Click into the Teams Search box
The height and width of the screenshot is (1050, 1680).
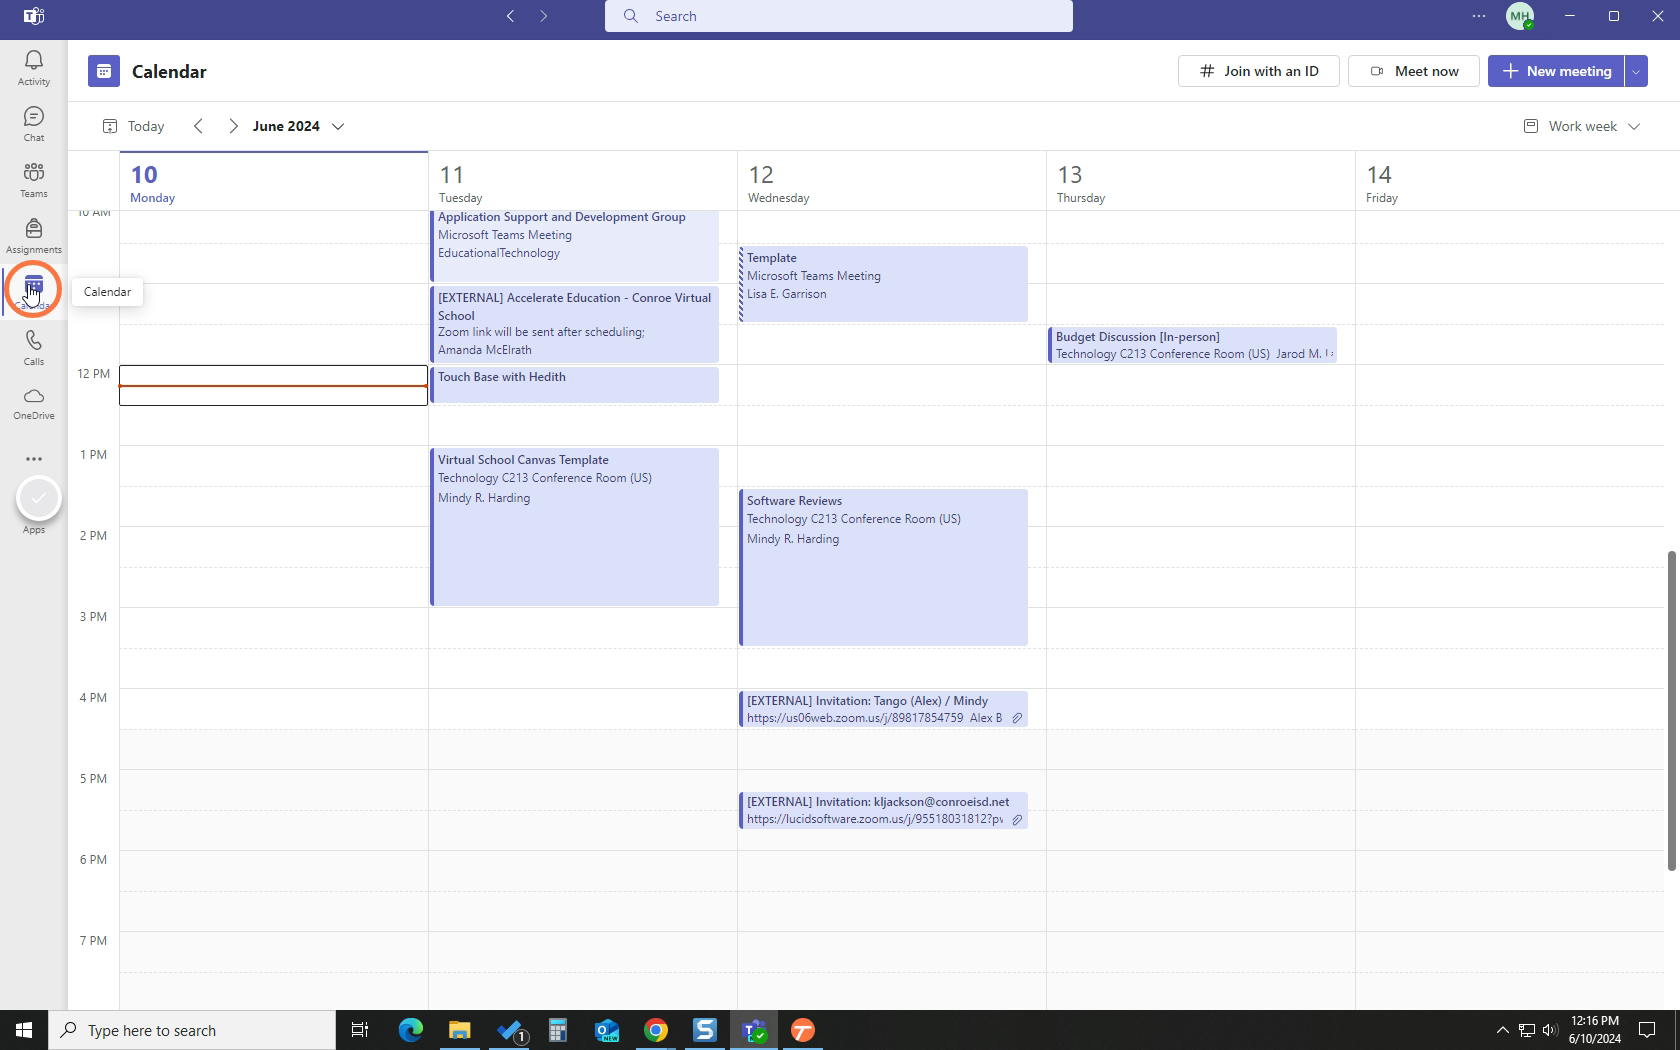(x=839, y=16)
